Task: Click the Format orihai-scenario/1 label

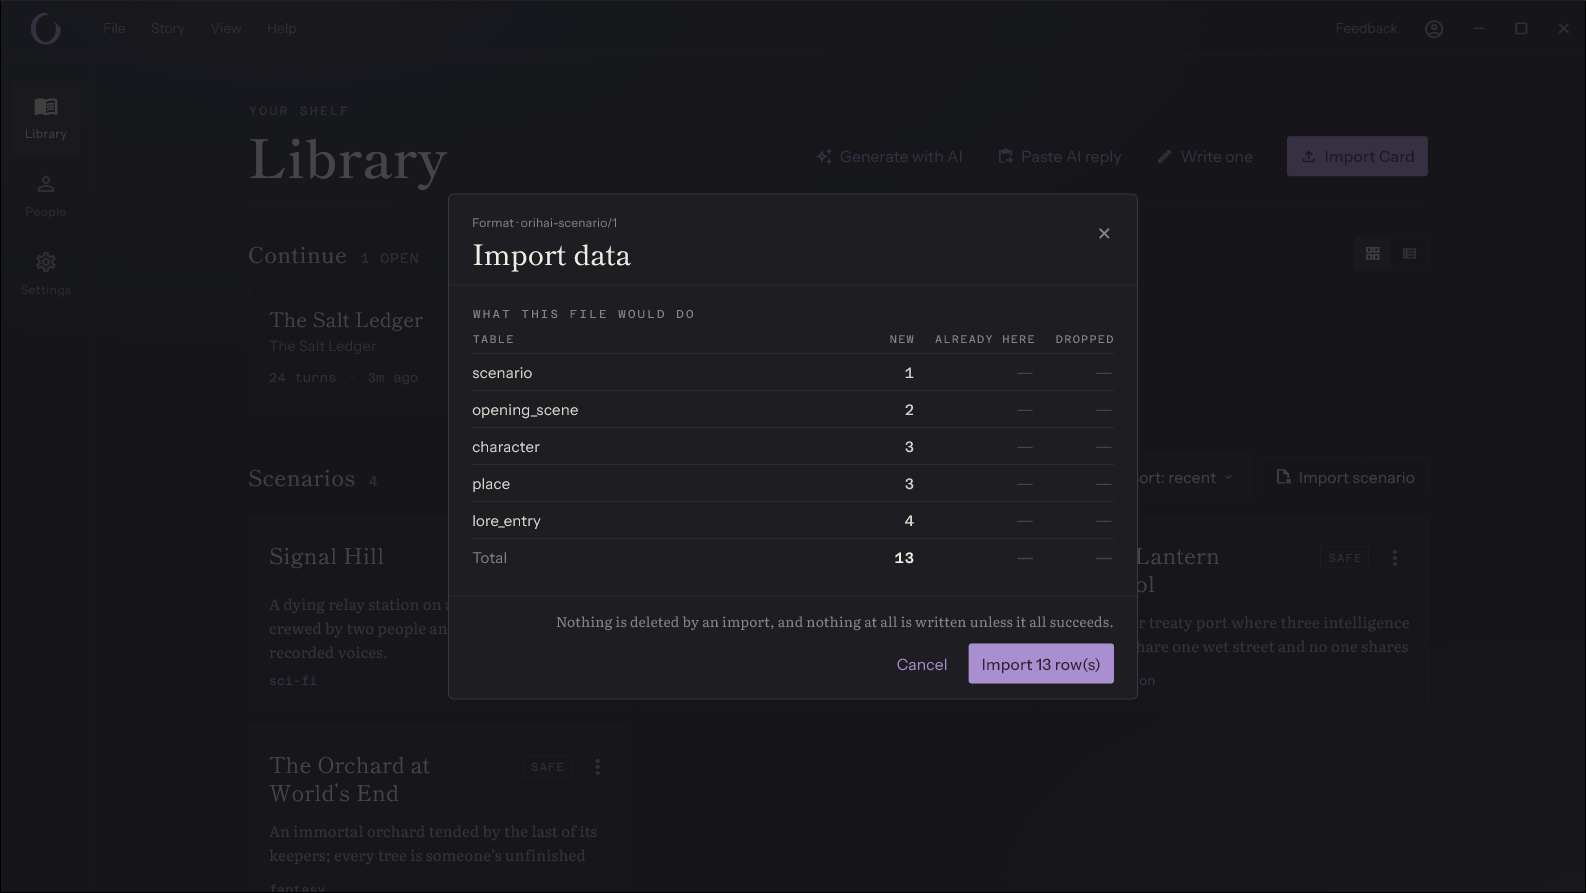Action: click(545, 223)
